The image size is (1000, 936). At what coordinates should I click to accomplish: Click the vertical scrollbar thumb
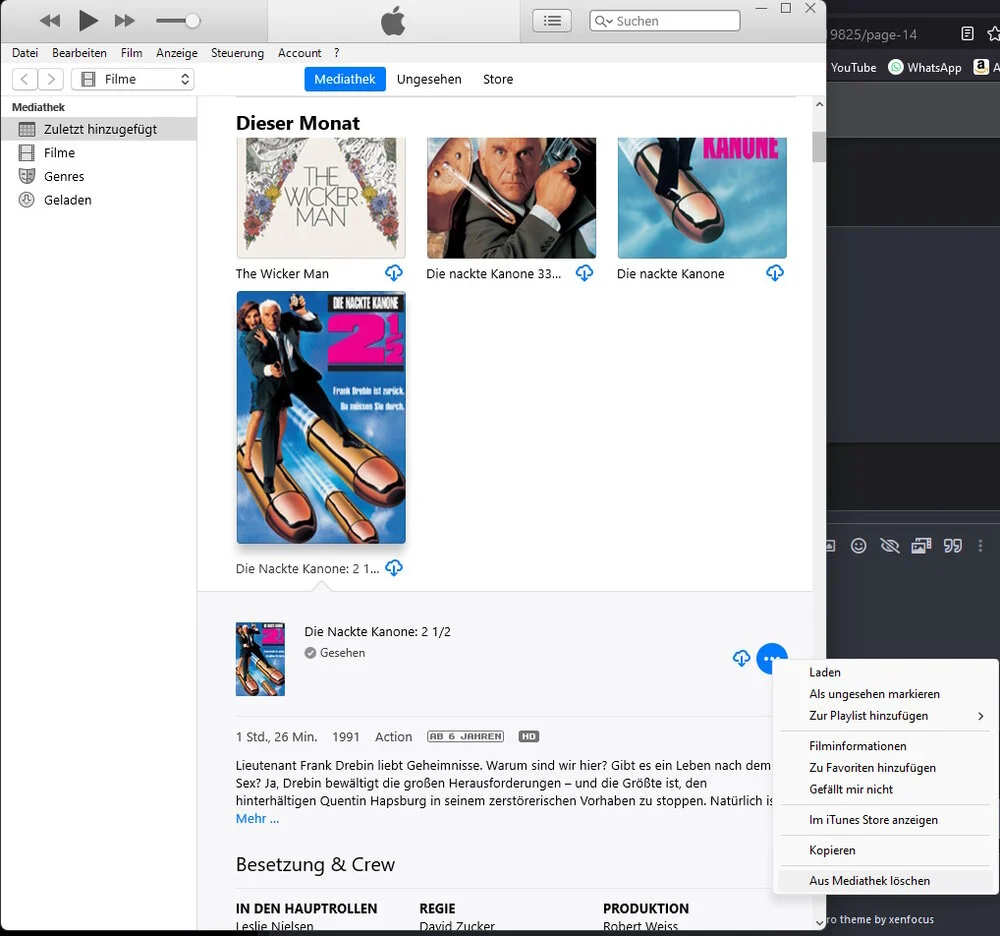tap(820, 147)
